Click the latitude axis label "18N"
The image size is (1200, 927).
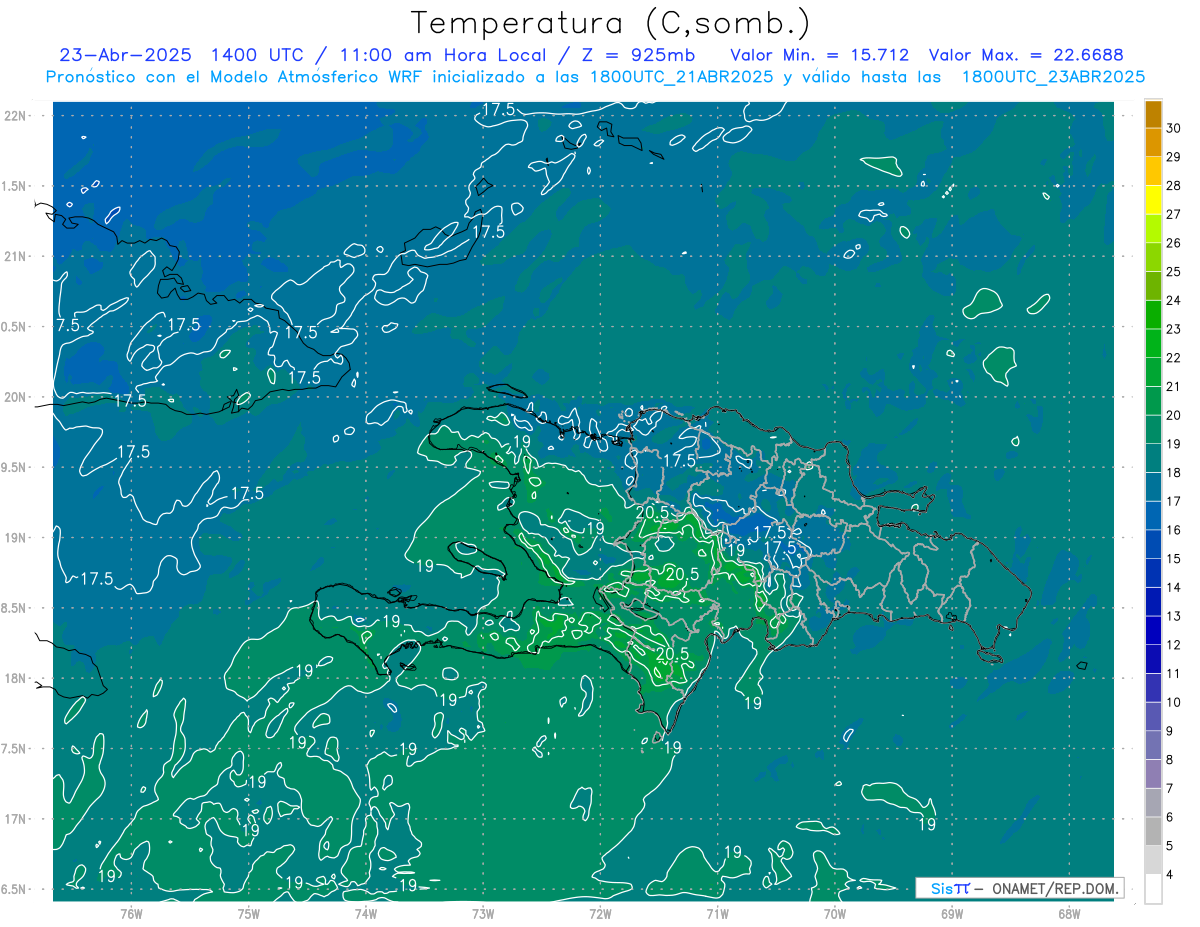pos(16,679)
